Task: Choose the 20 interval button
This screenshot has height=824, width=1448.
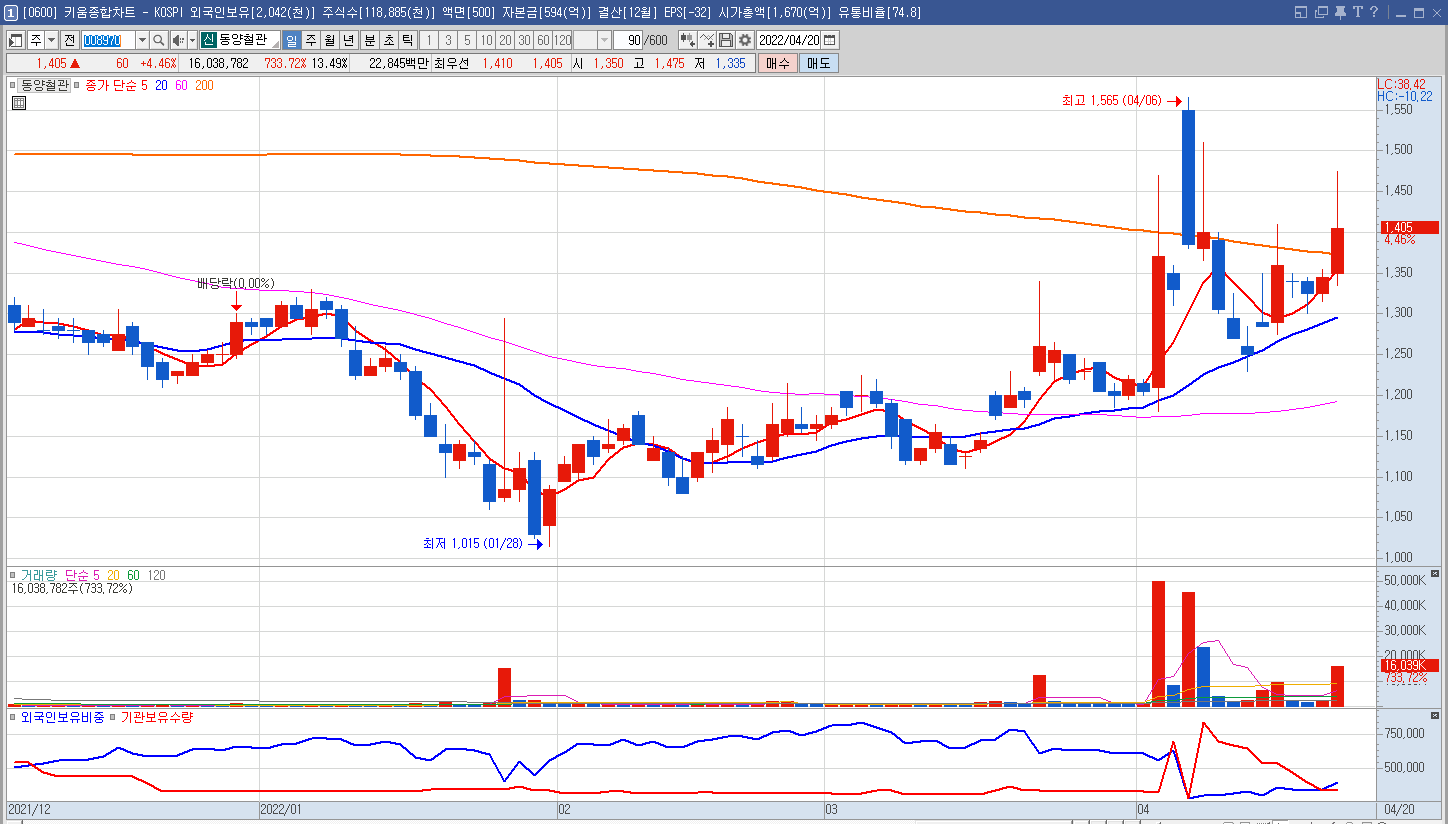Action: pyautogui.click(x=505, y=40)
